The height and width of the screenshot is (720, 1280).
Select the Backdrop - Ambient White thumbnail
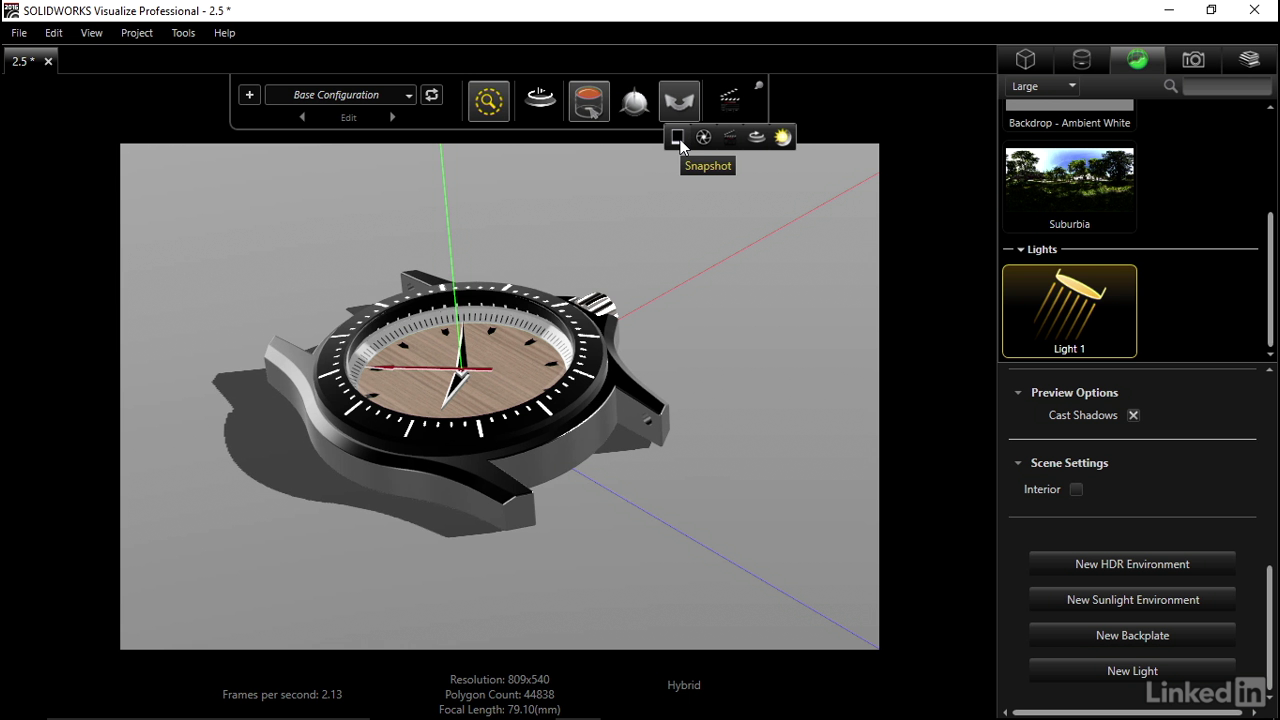1069,115
